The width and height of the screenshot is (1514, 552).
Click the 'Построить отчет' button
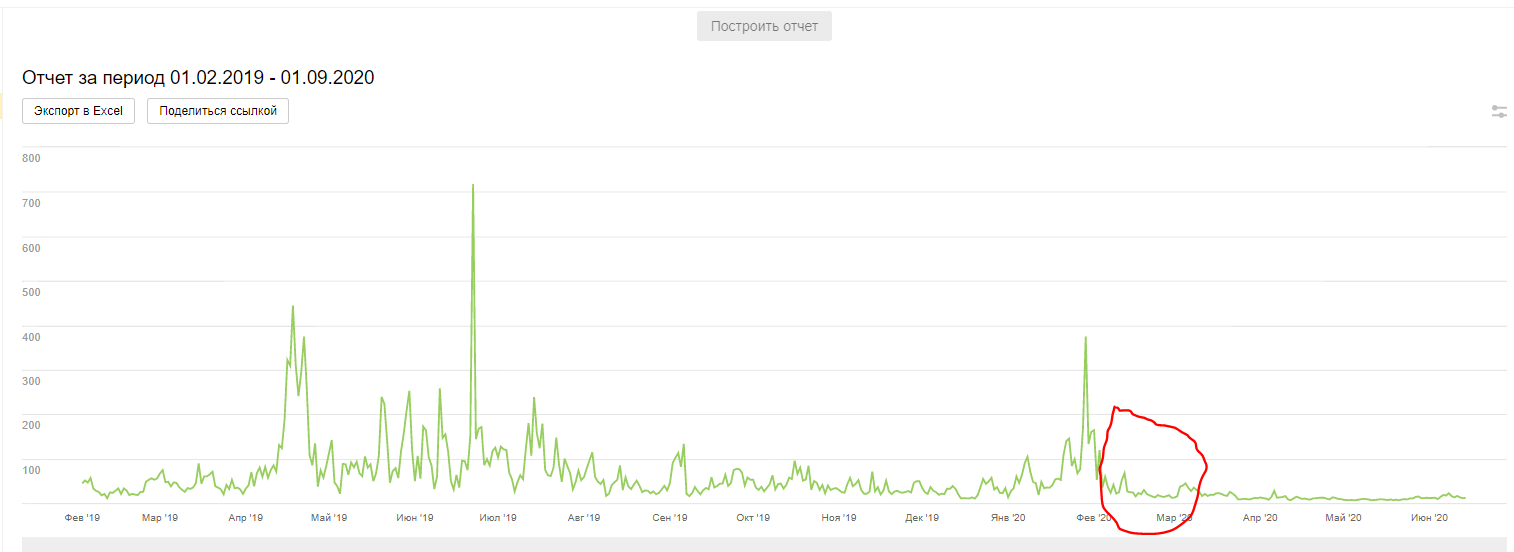[x=764, y=26]
